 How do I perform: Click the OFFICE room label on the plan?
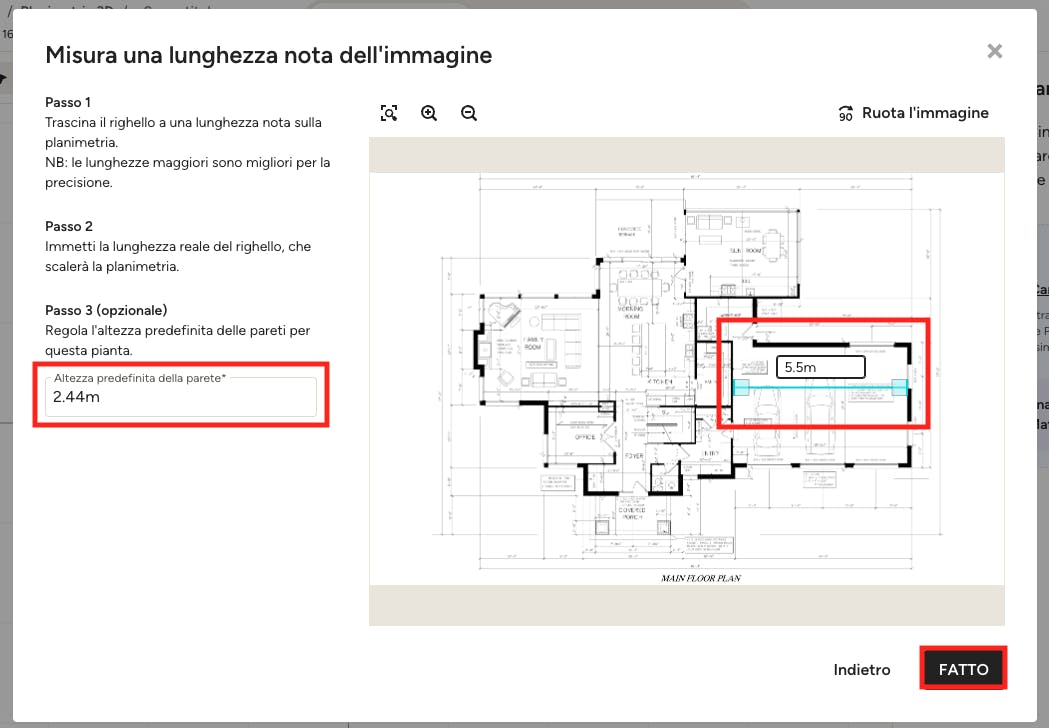[x=585, y=437]
